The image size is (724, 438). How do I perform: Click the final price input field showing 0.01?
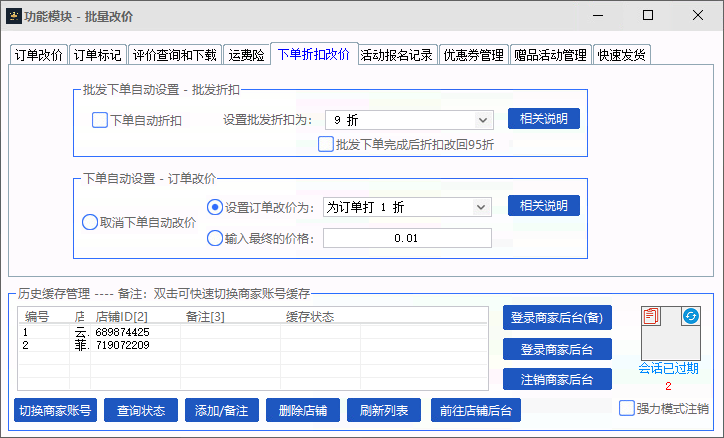[407, 238]
